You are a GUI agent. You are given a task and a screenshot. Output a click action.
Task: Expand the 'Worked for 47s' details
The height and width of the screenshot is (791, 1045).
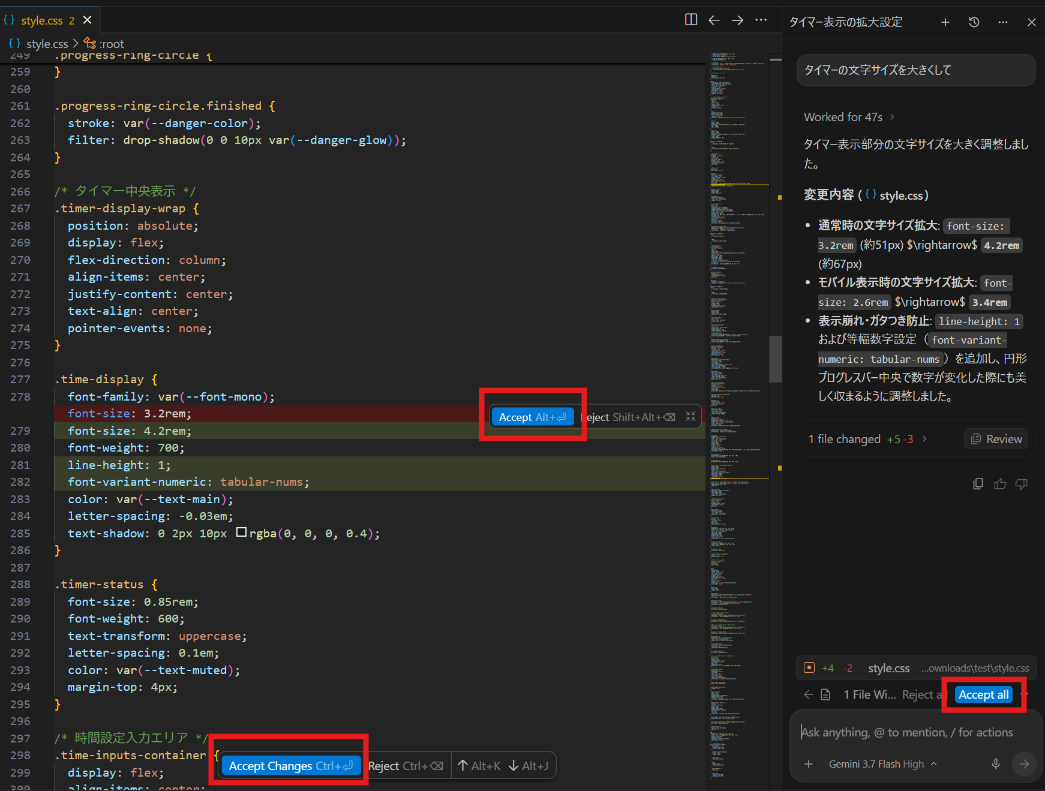pyautogui.click(x=848, y=117)
